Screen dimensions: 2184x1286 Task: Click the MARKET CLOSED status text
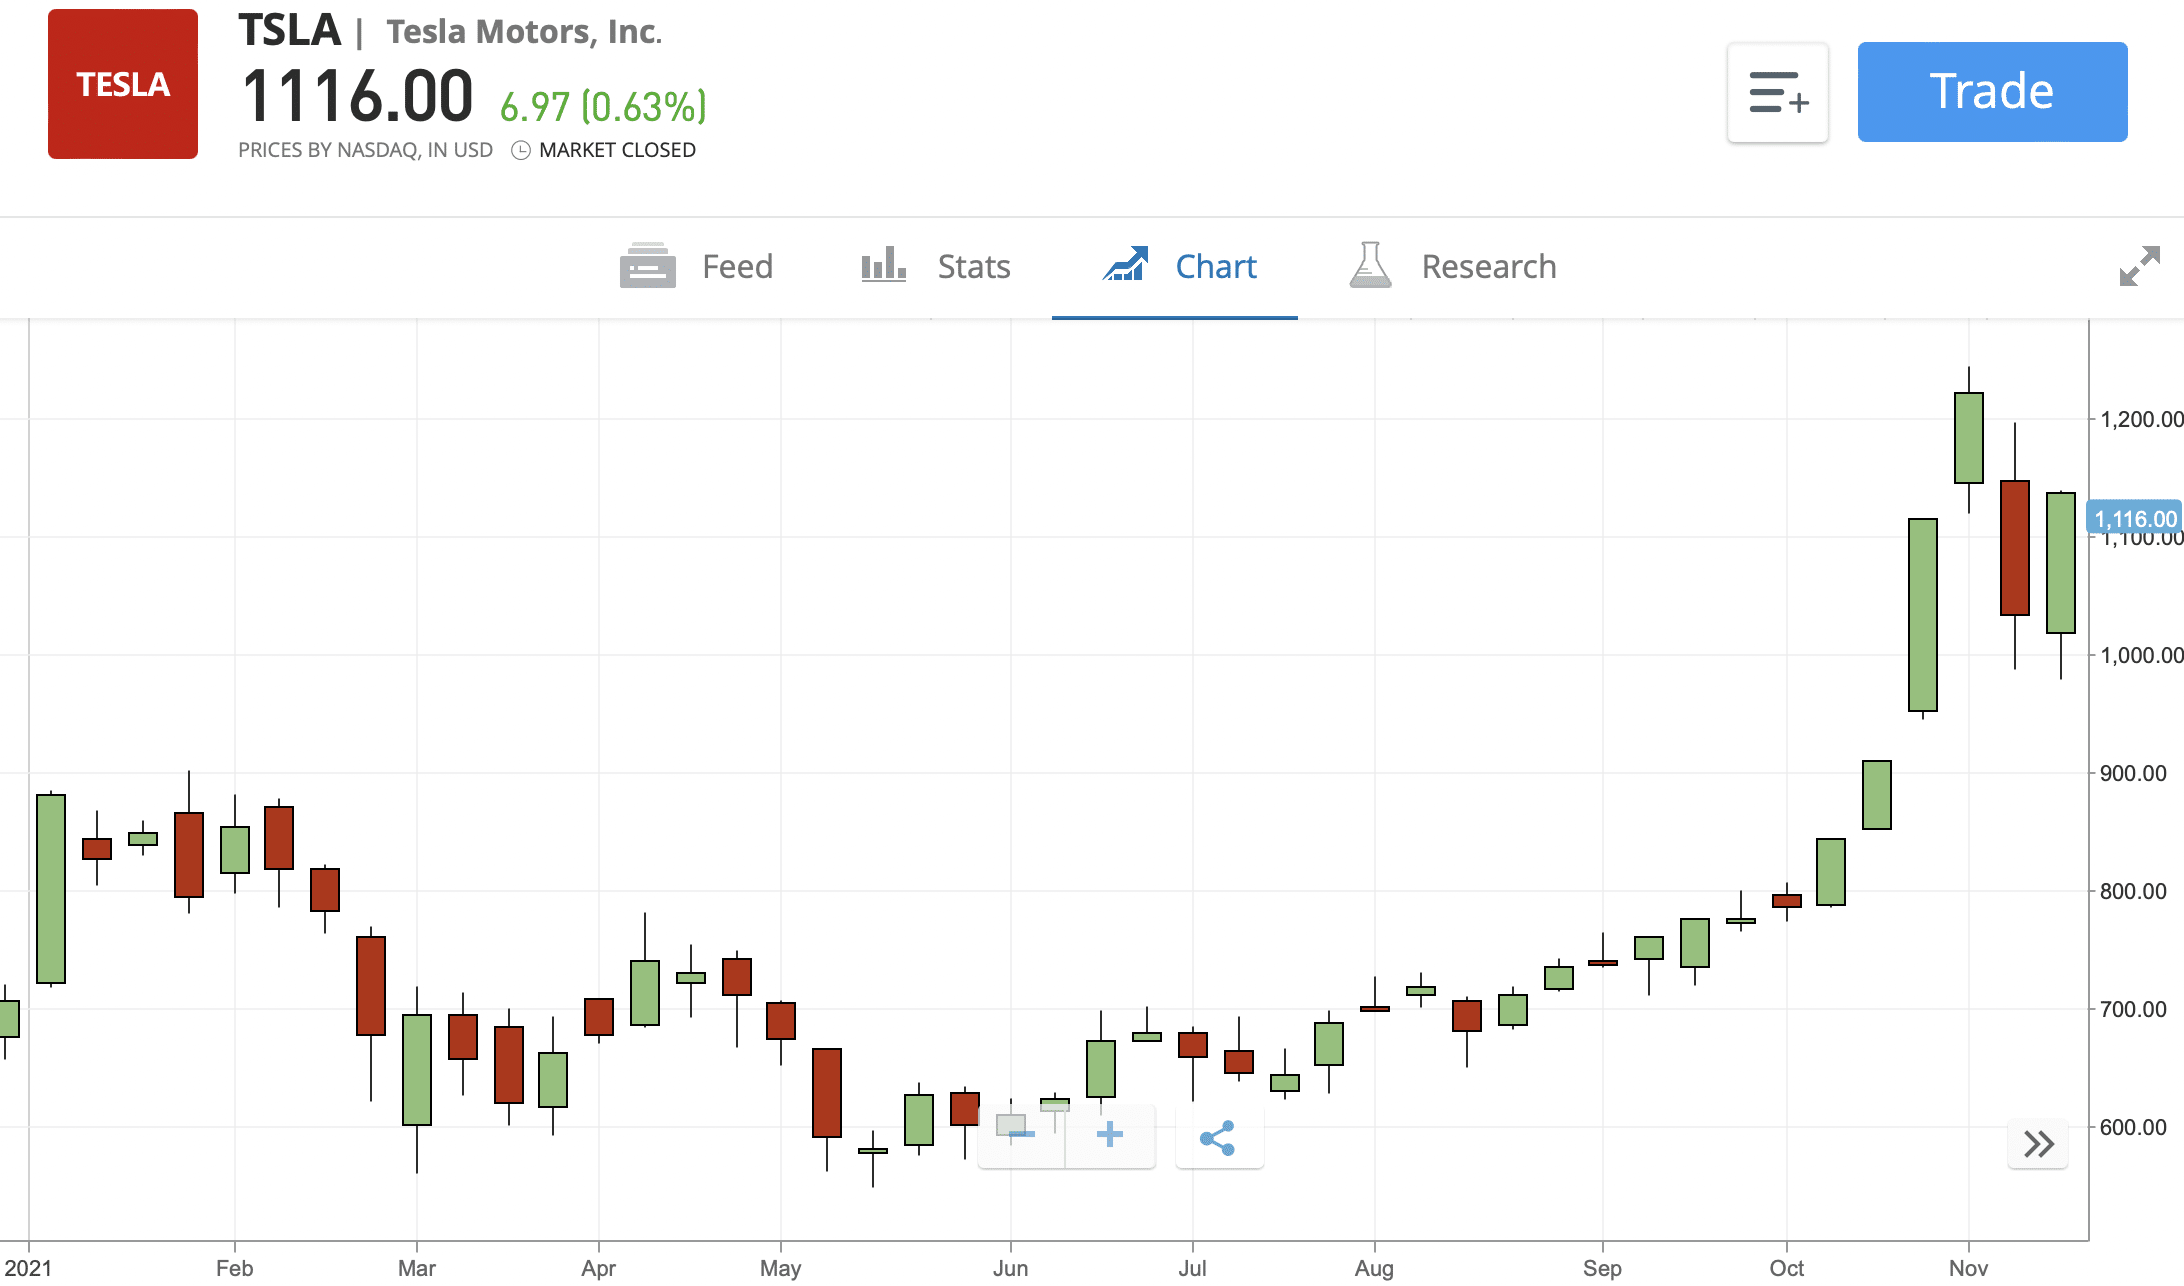[617, 150]
